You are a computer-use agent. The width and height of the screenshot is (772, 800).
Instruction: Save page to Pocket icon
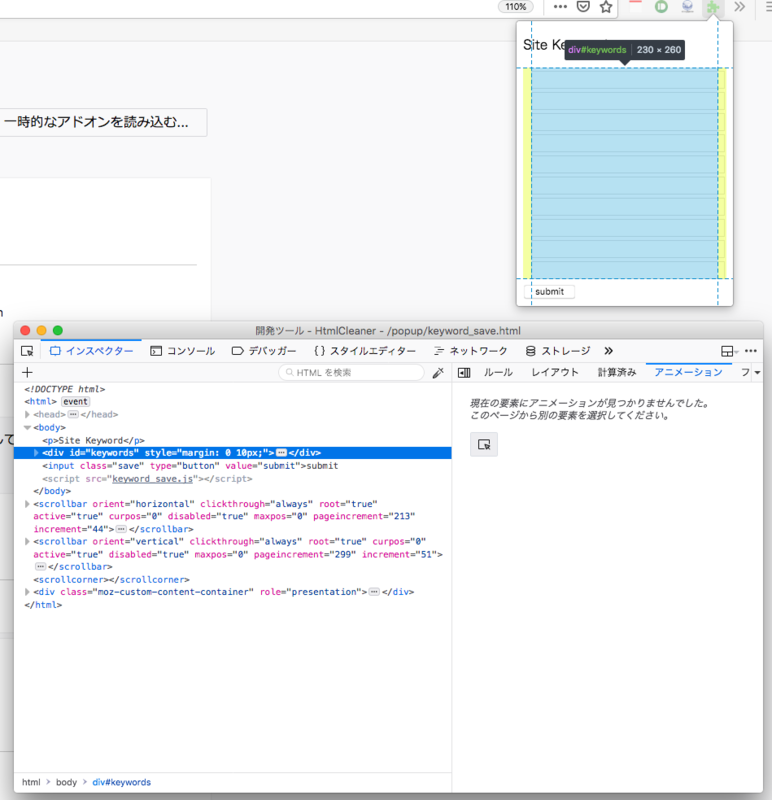point(583,7)
